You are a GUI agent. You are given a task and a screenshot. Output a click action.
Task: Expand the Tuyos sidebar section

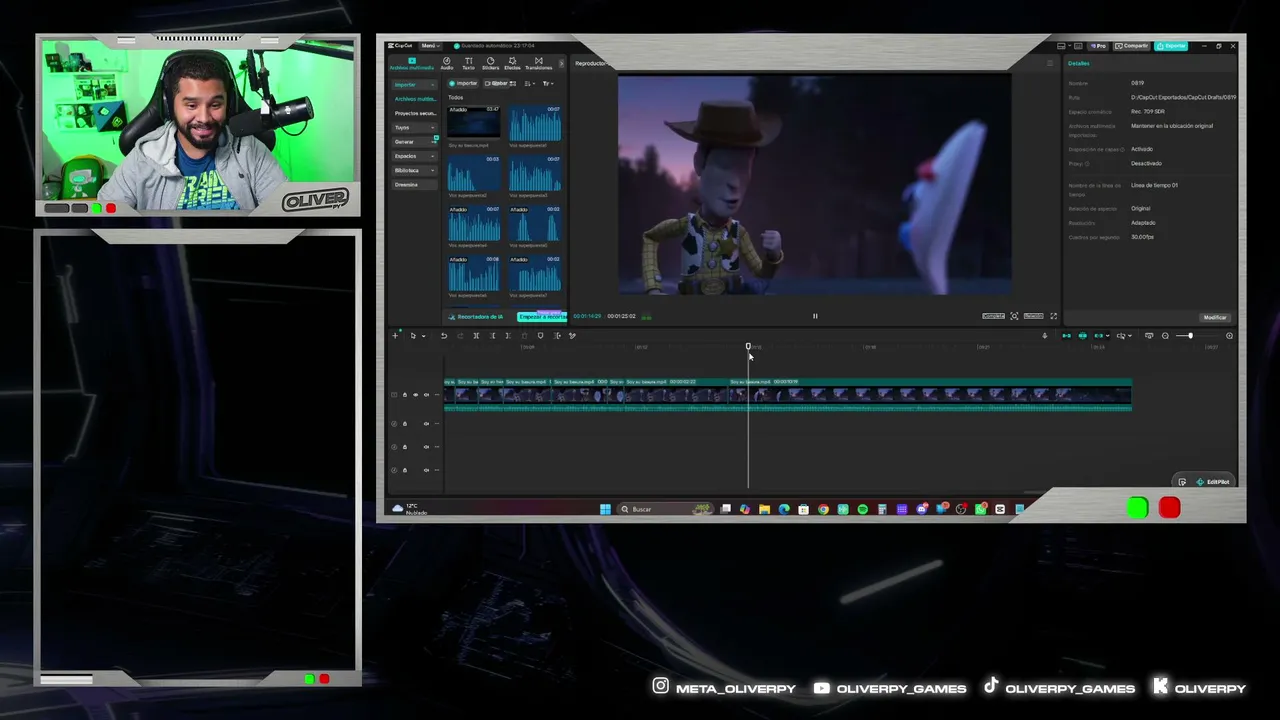coord(413,127)
